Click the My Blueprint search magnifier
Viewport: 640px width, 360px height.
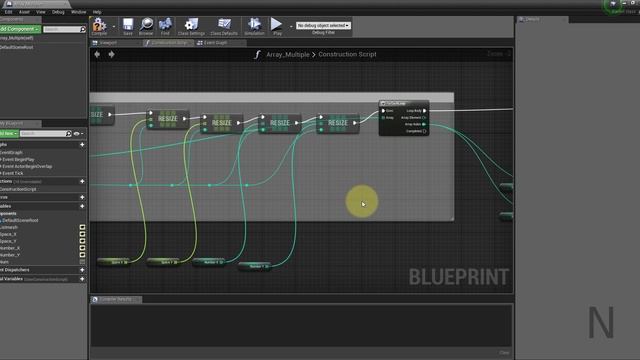68,133
